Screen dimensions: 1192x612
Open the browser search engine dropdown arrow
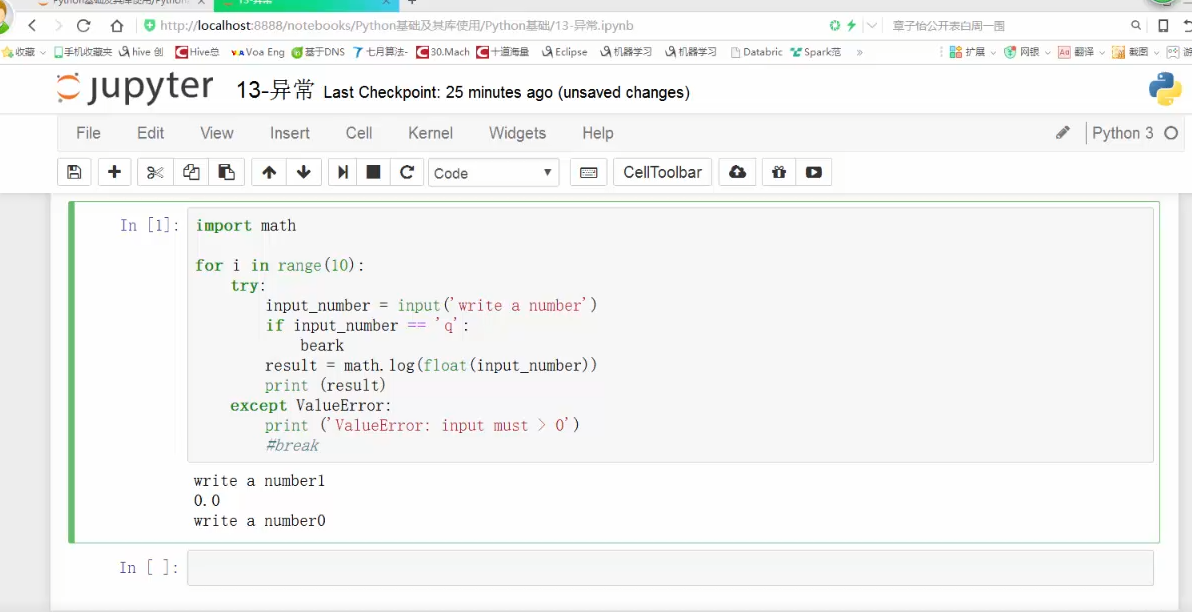(872, 25)
